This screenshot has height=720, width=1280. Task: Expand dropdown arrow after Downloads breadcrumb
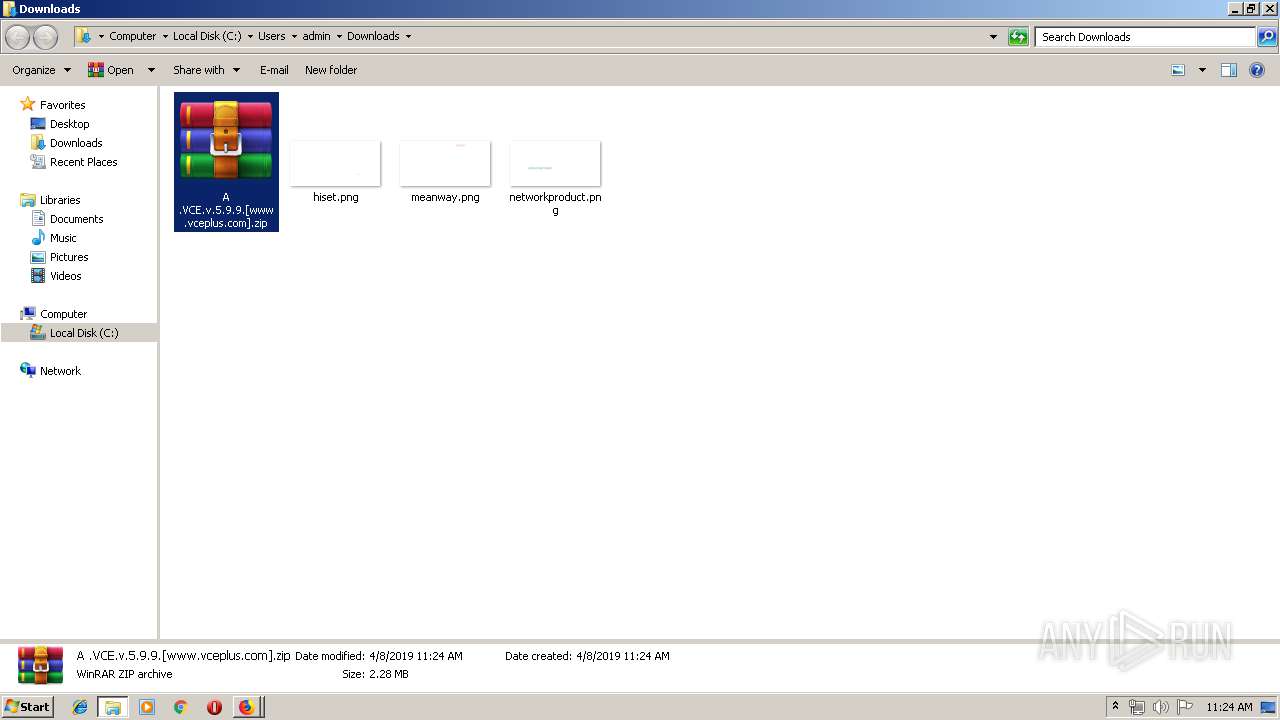click(408, 36)
